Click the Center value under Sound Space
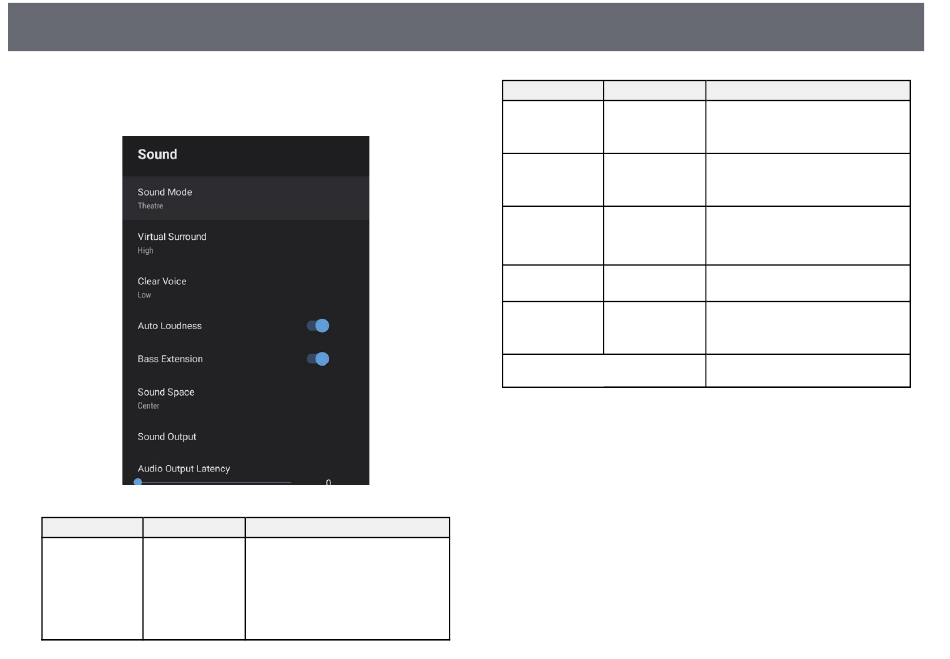 148,406
